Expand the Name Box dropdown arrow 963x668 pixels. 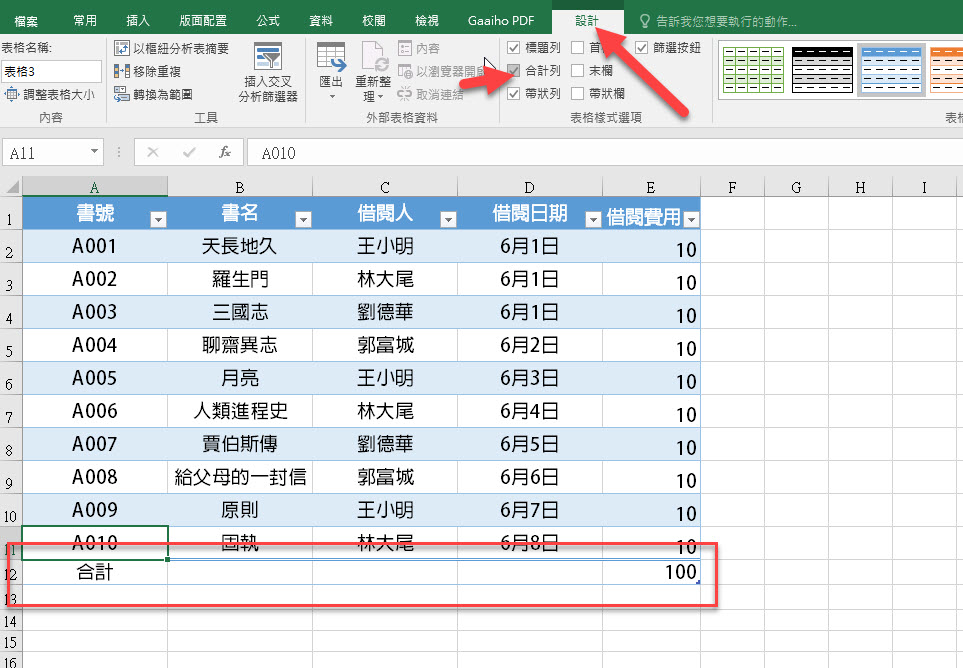tap(95, 153)
